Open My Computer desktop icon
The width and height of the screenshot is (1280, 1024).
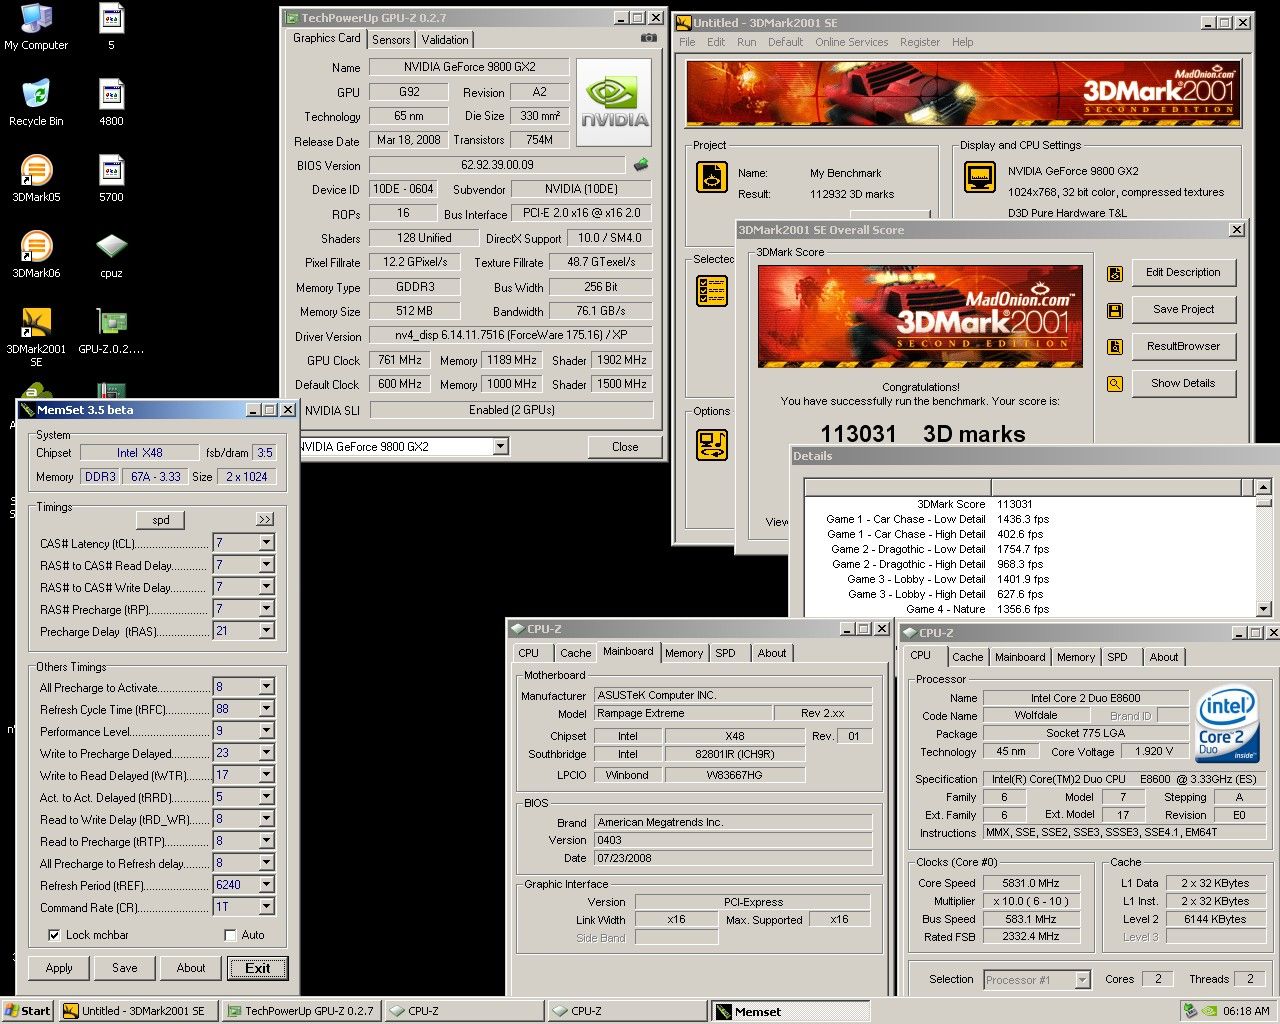(x=36, y=27)
